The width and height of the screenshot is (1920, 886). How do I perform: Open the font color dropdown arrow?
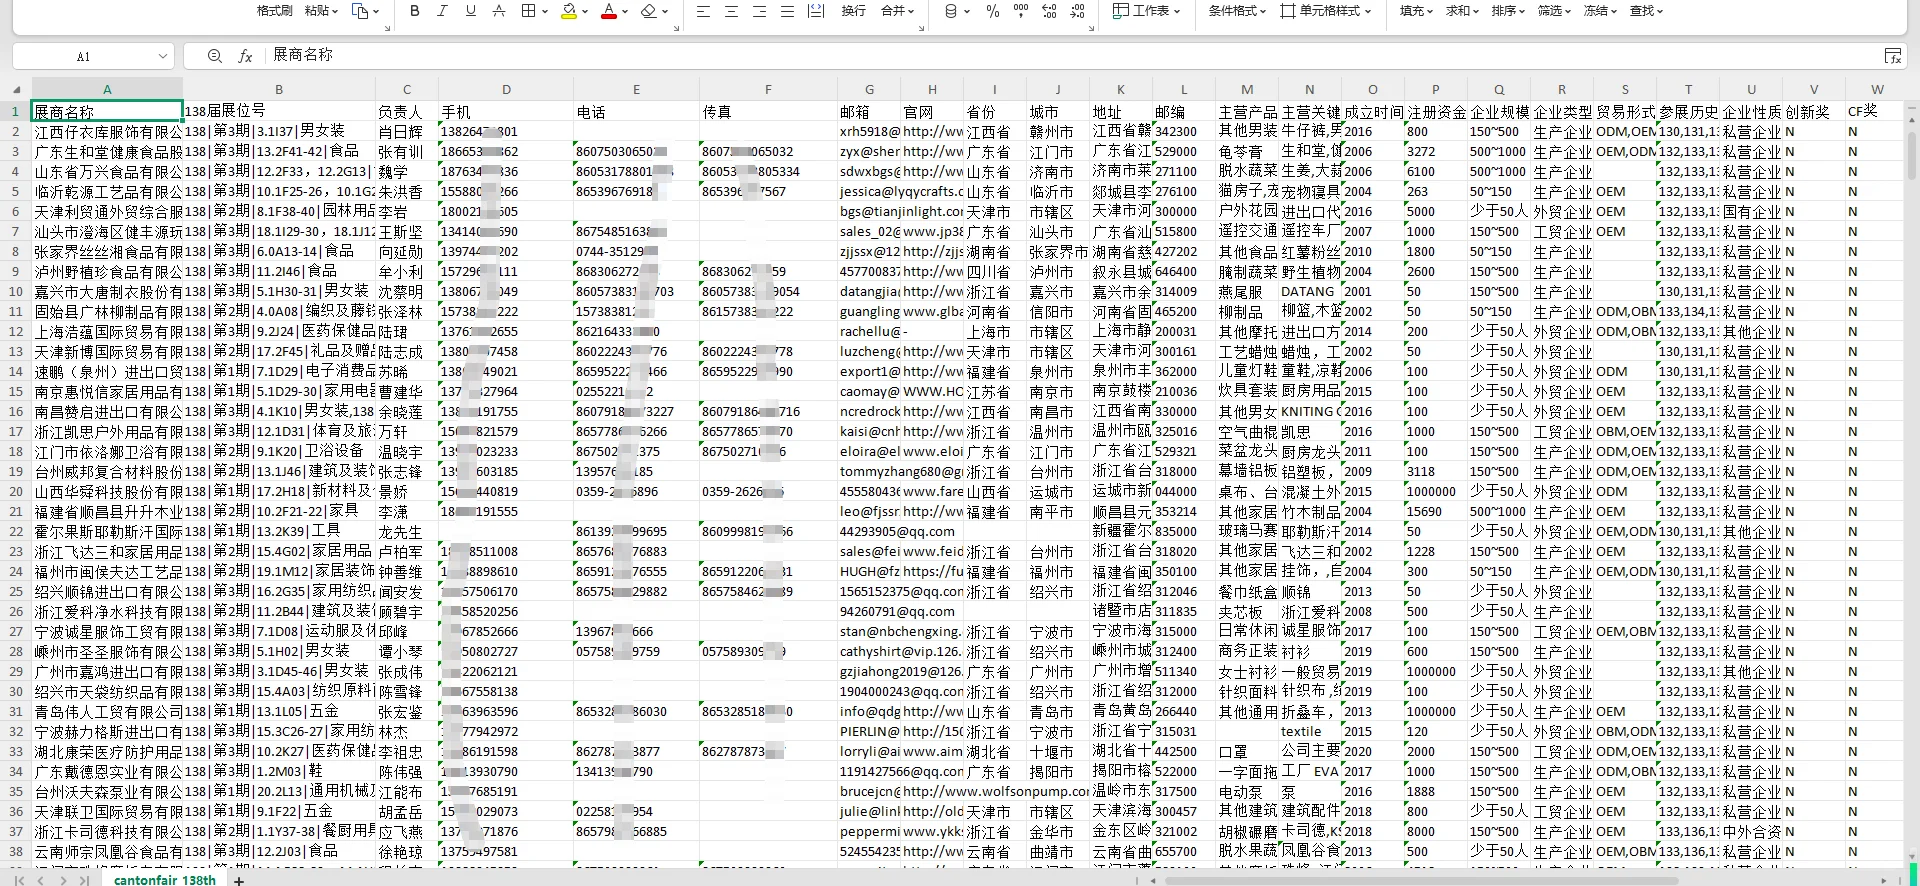(624, 12)
